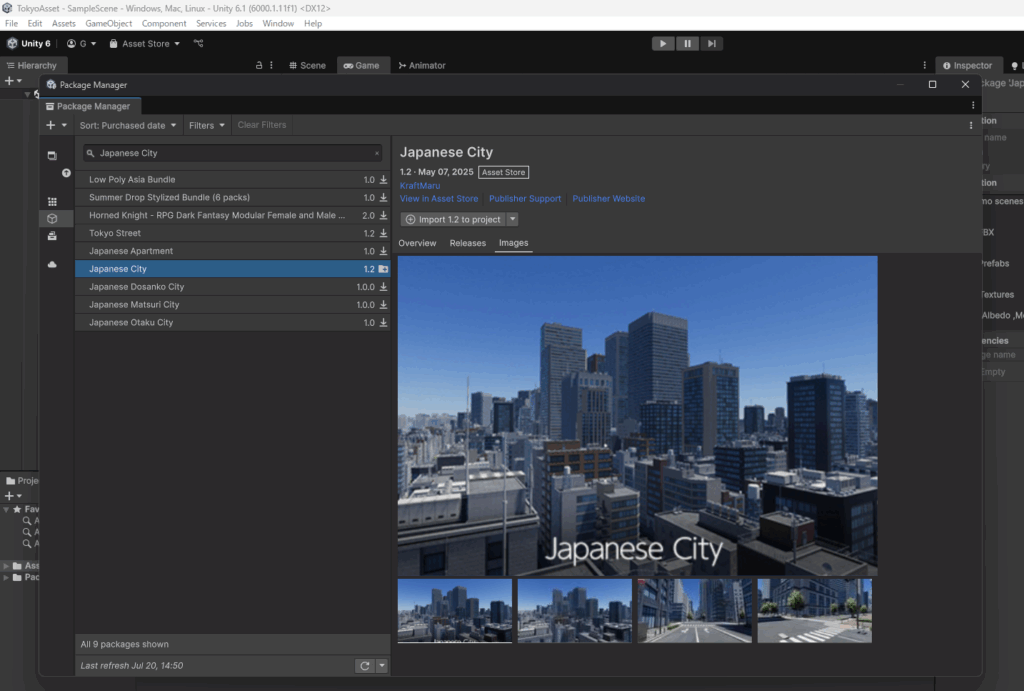Open the account G dropdown

point(82,44)
